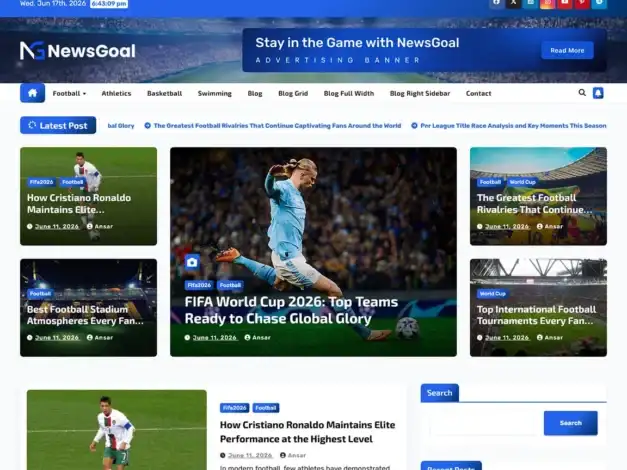This screenshot has width=627, height=470.
Task: Click Fifa2026 tag on featured World Cup post
Action: (x=199, y=285)
